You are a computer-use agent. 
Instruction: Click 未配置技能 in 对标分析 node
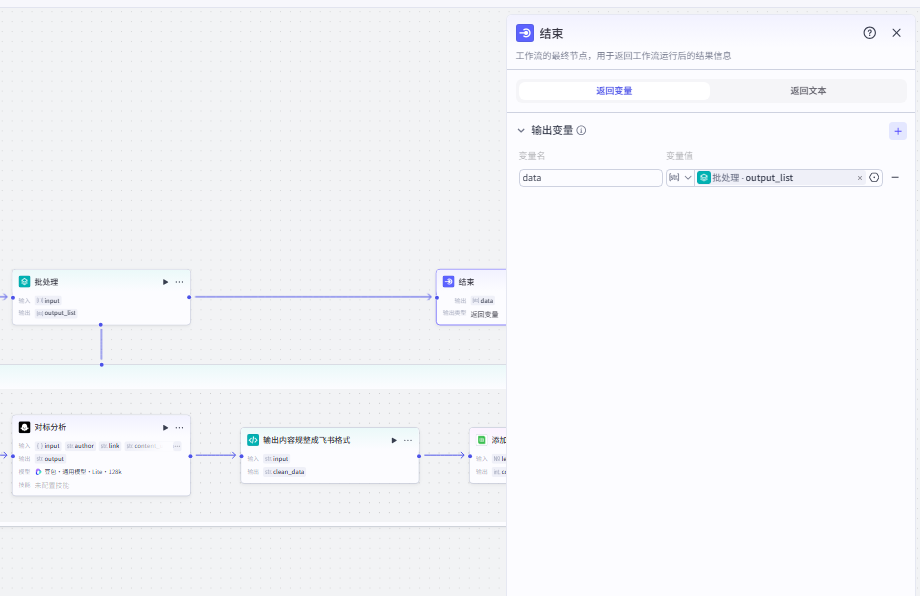(x=52, y=486)
